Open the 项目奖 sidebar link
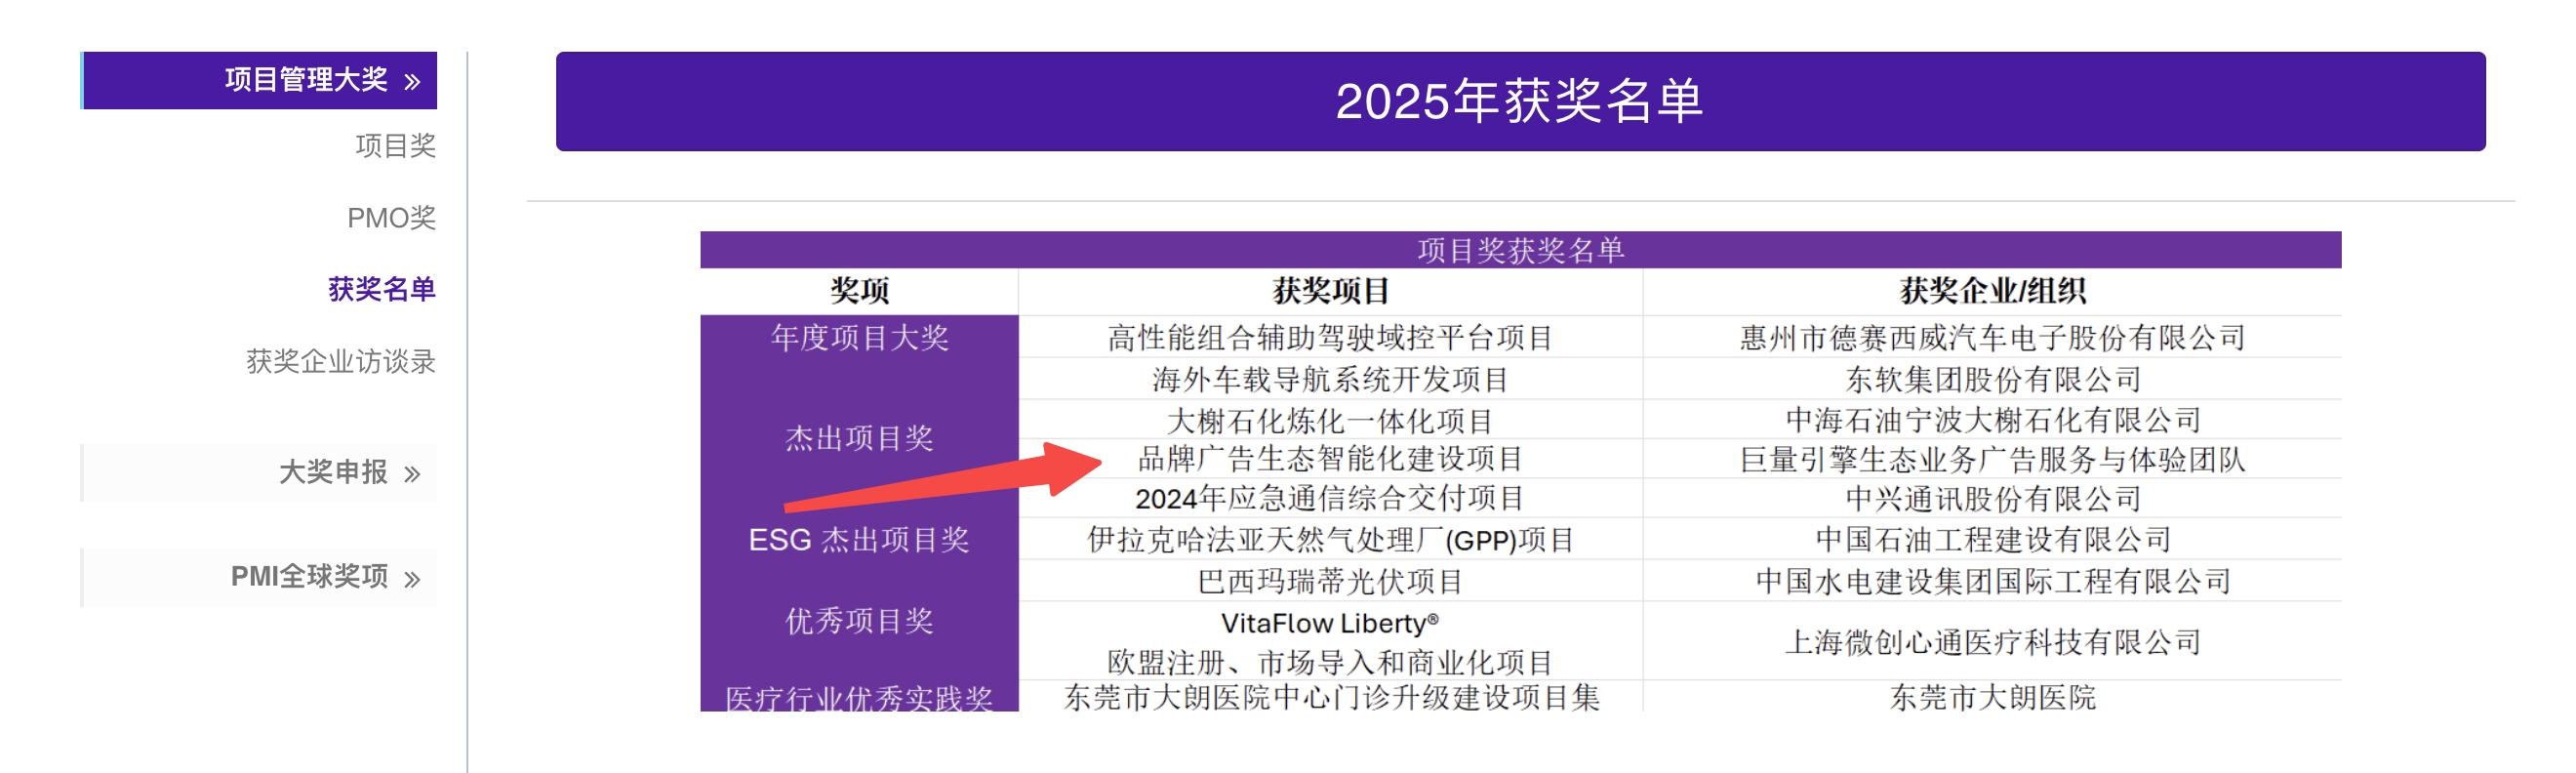 [x=395, y=146]
